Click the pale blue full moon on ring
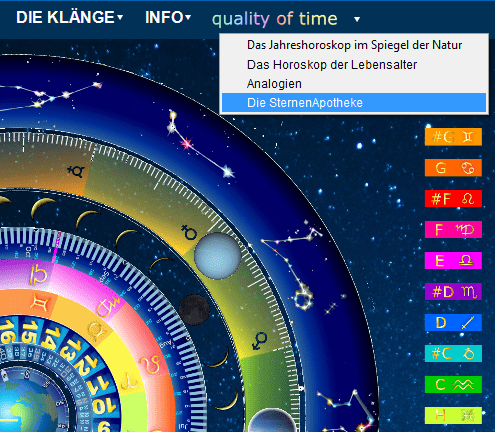Screen dimensions: 495x432 (x=217, y=256)
